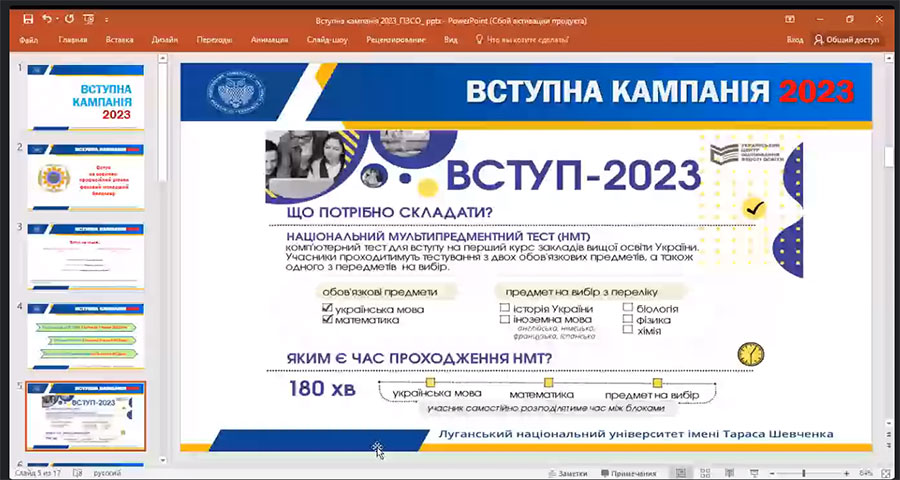
Task: Select the yellow clock icon on slide
Action: (x=751, y=354)
